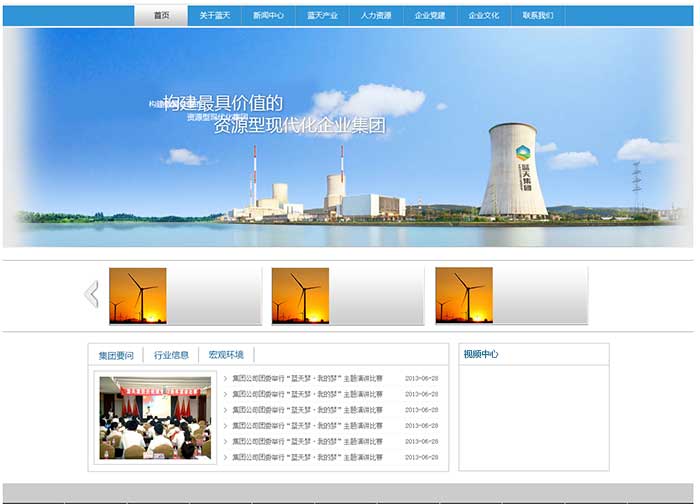700x504 pixels.
Task: Switch to the 宏观环境 tab
Action: tap(226, 355)
